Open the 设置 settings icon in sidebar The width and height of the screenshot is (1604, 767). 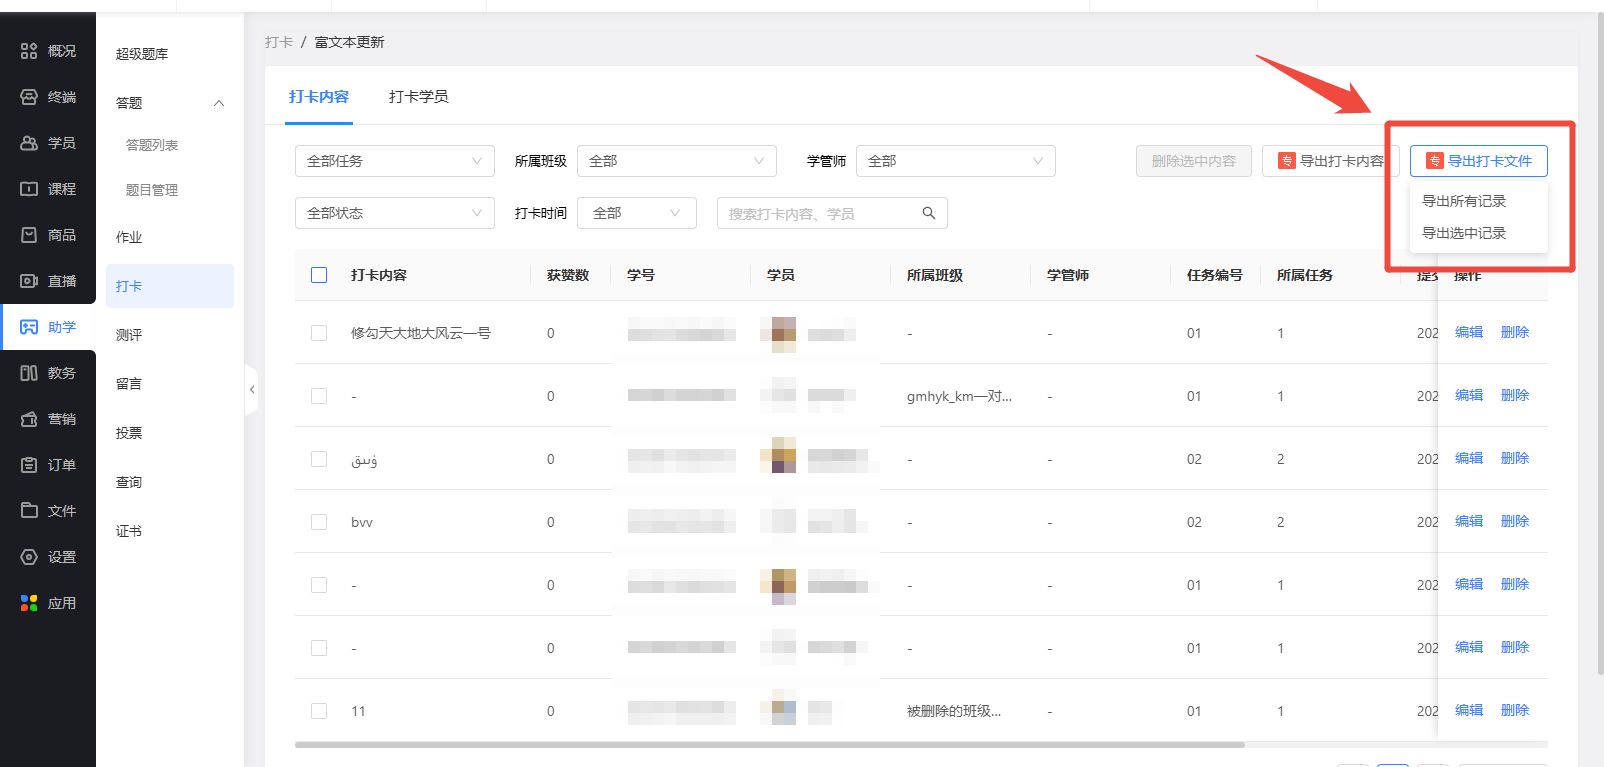click(29, 557)
